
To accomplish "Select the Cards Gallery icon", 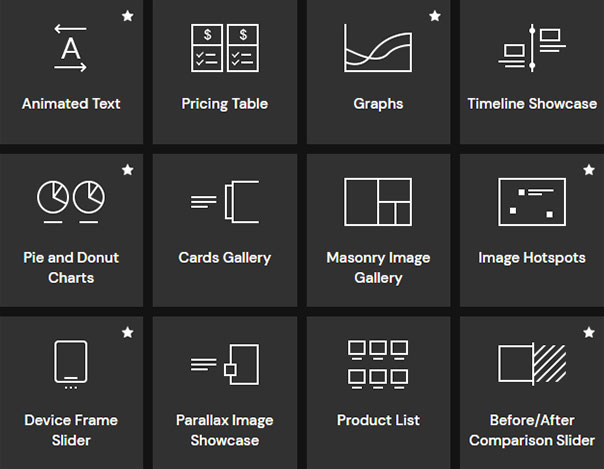I will pos(225,201).
